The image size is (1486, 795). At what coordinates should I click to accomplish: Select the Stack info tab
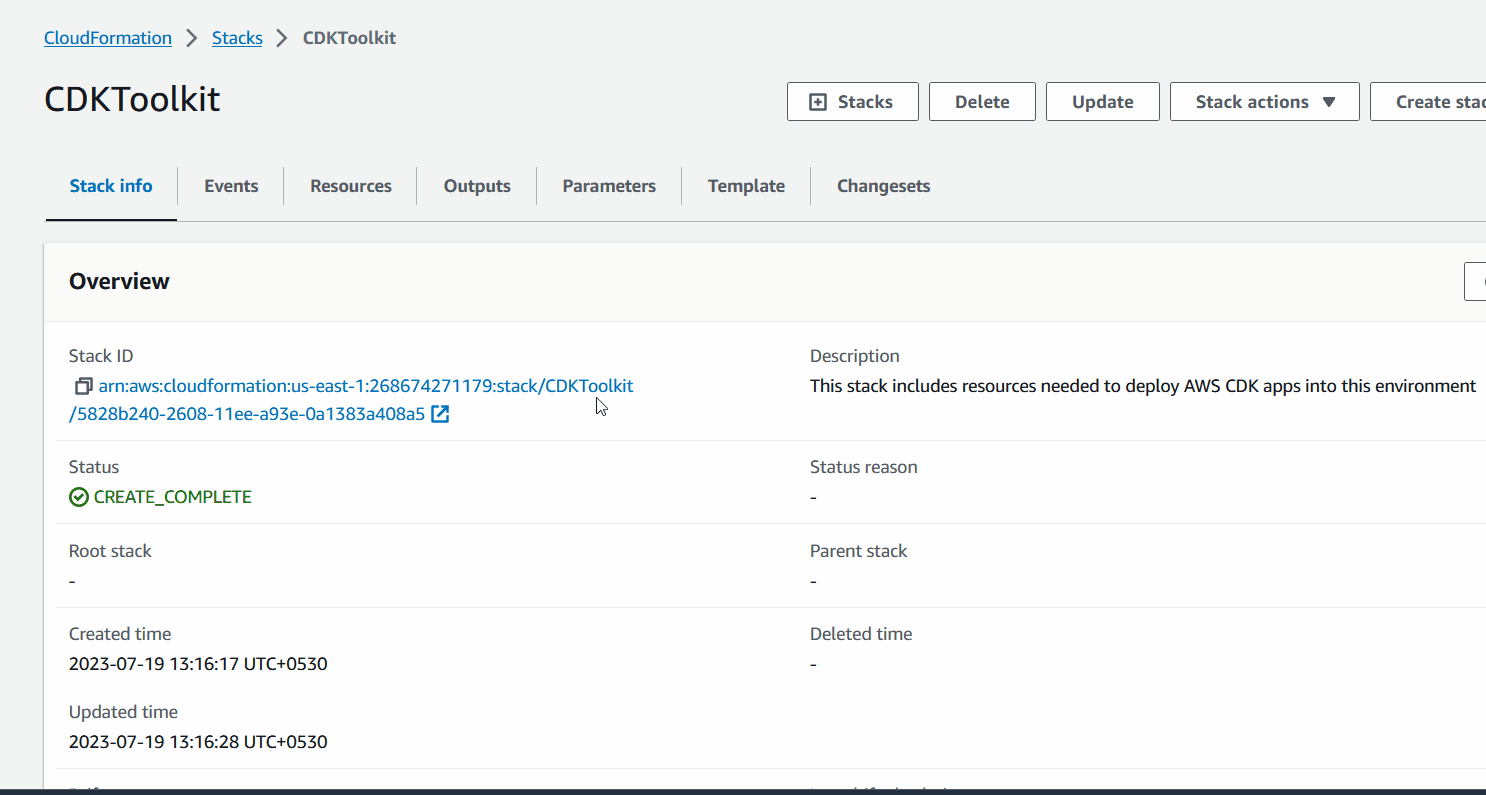click(x=111, y=185)
